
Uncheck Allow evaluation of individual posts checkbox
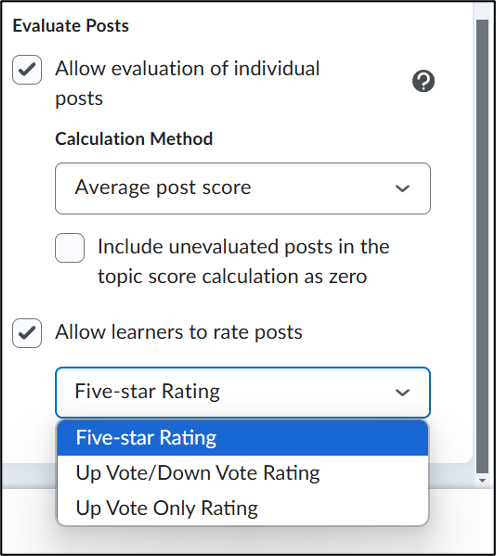[27, 70]
